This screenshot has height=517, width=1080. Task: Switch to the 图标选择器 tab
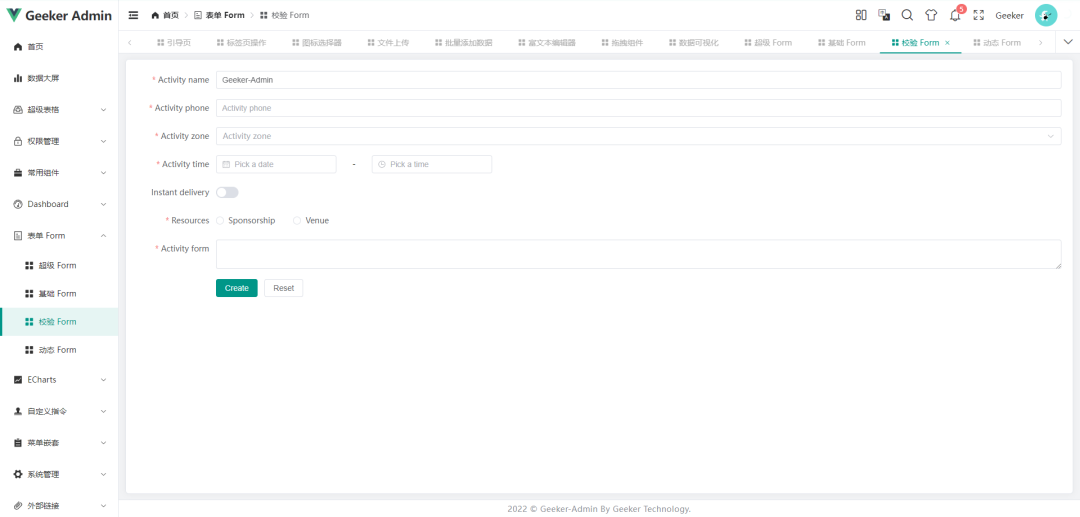[x=316, y=43]
